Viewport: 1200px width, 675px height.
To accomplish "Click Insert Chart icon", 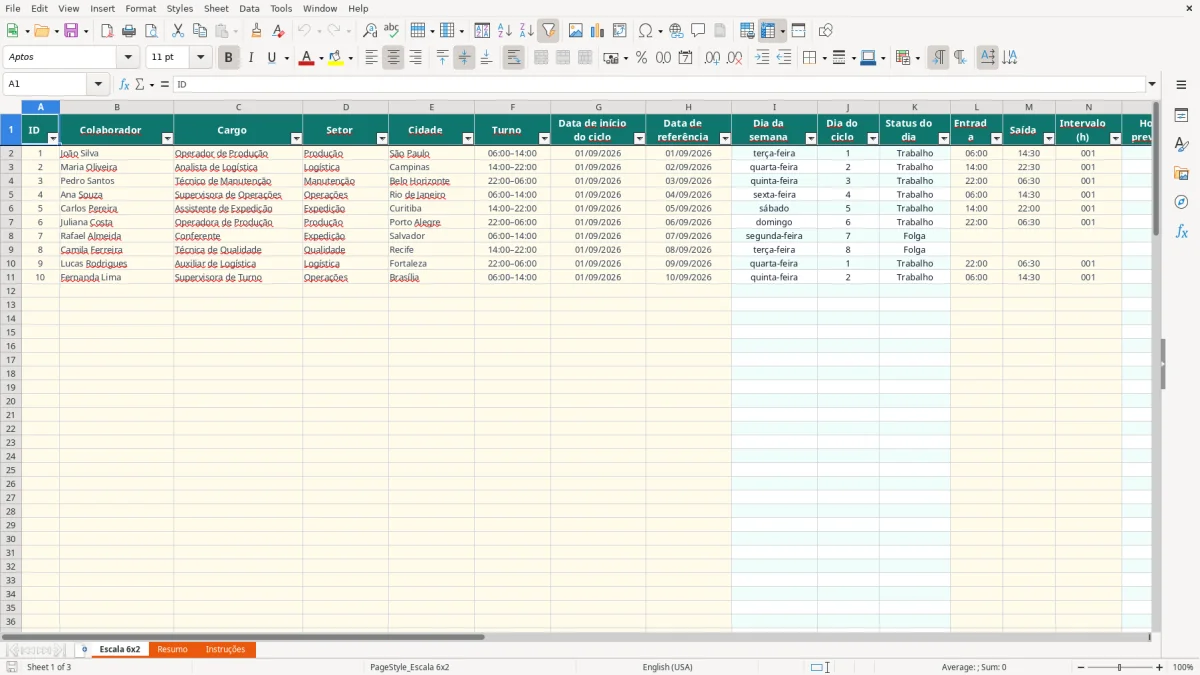I will point(598,31).
